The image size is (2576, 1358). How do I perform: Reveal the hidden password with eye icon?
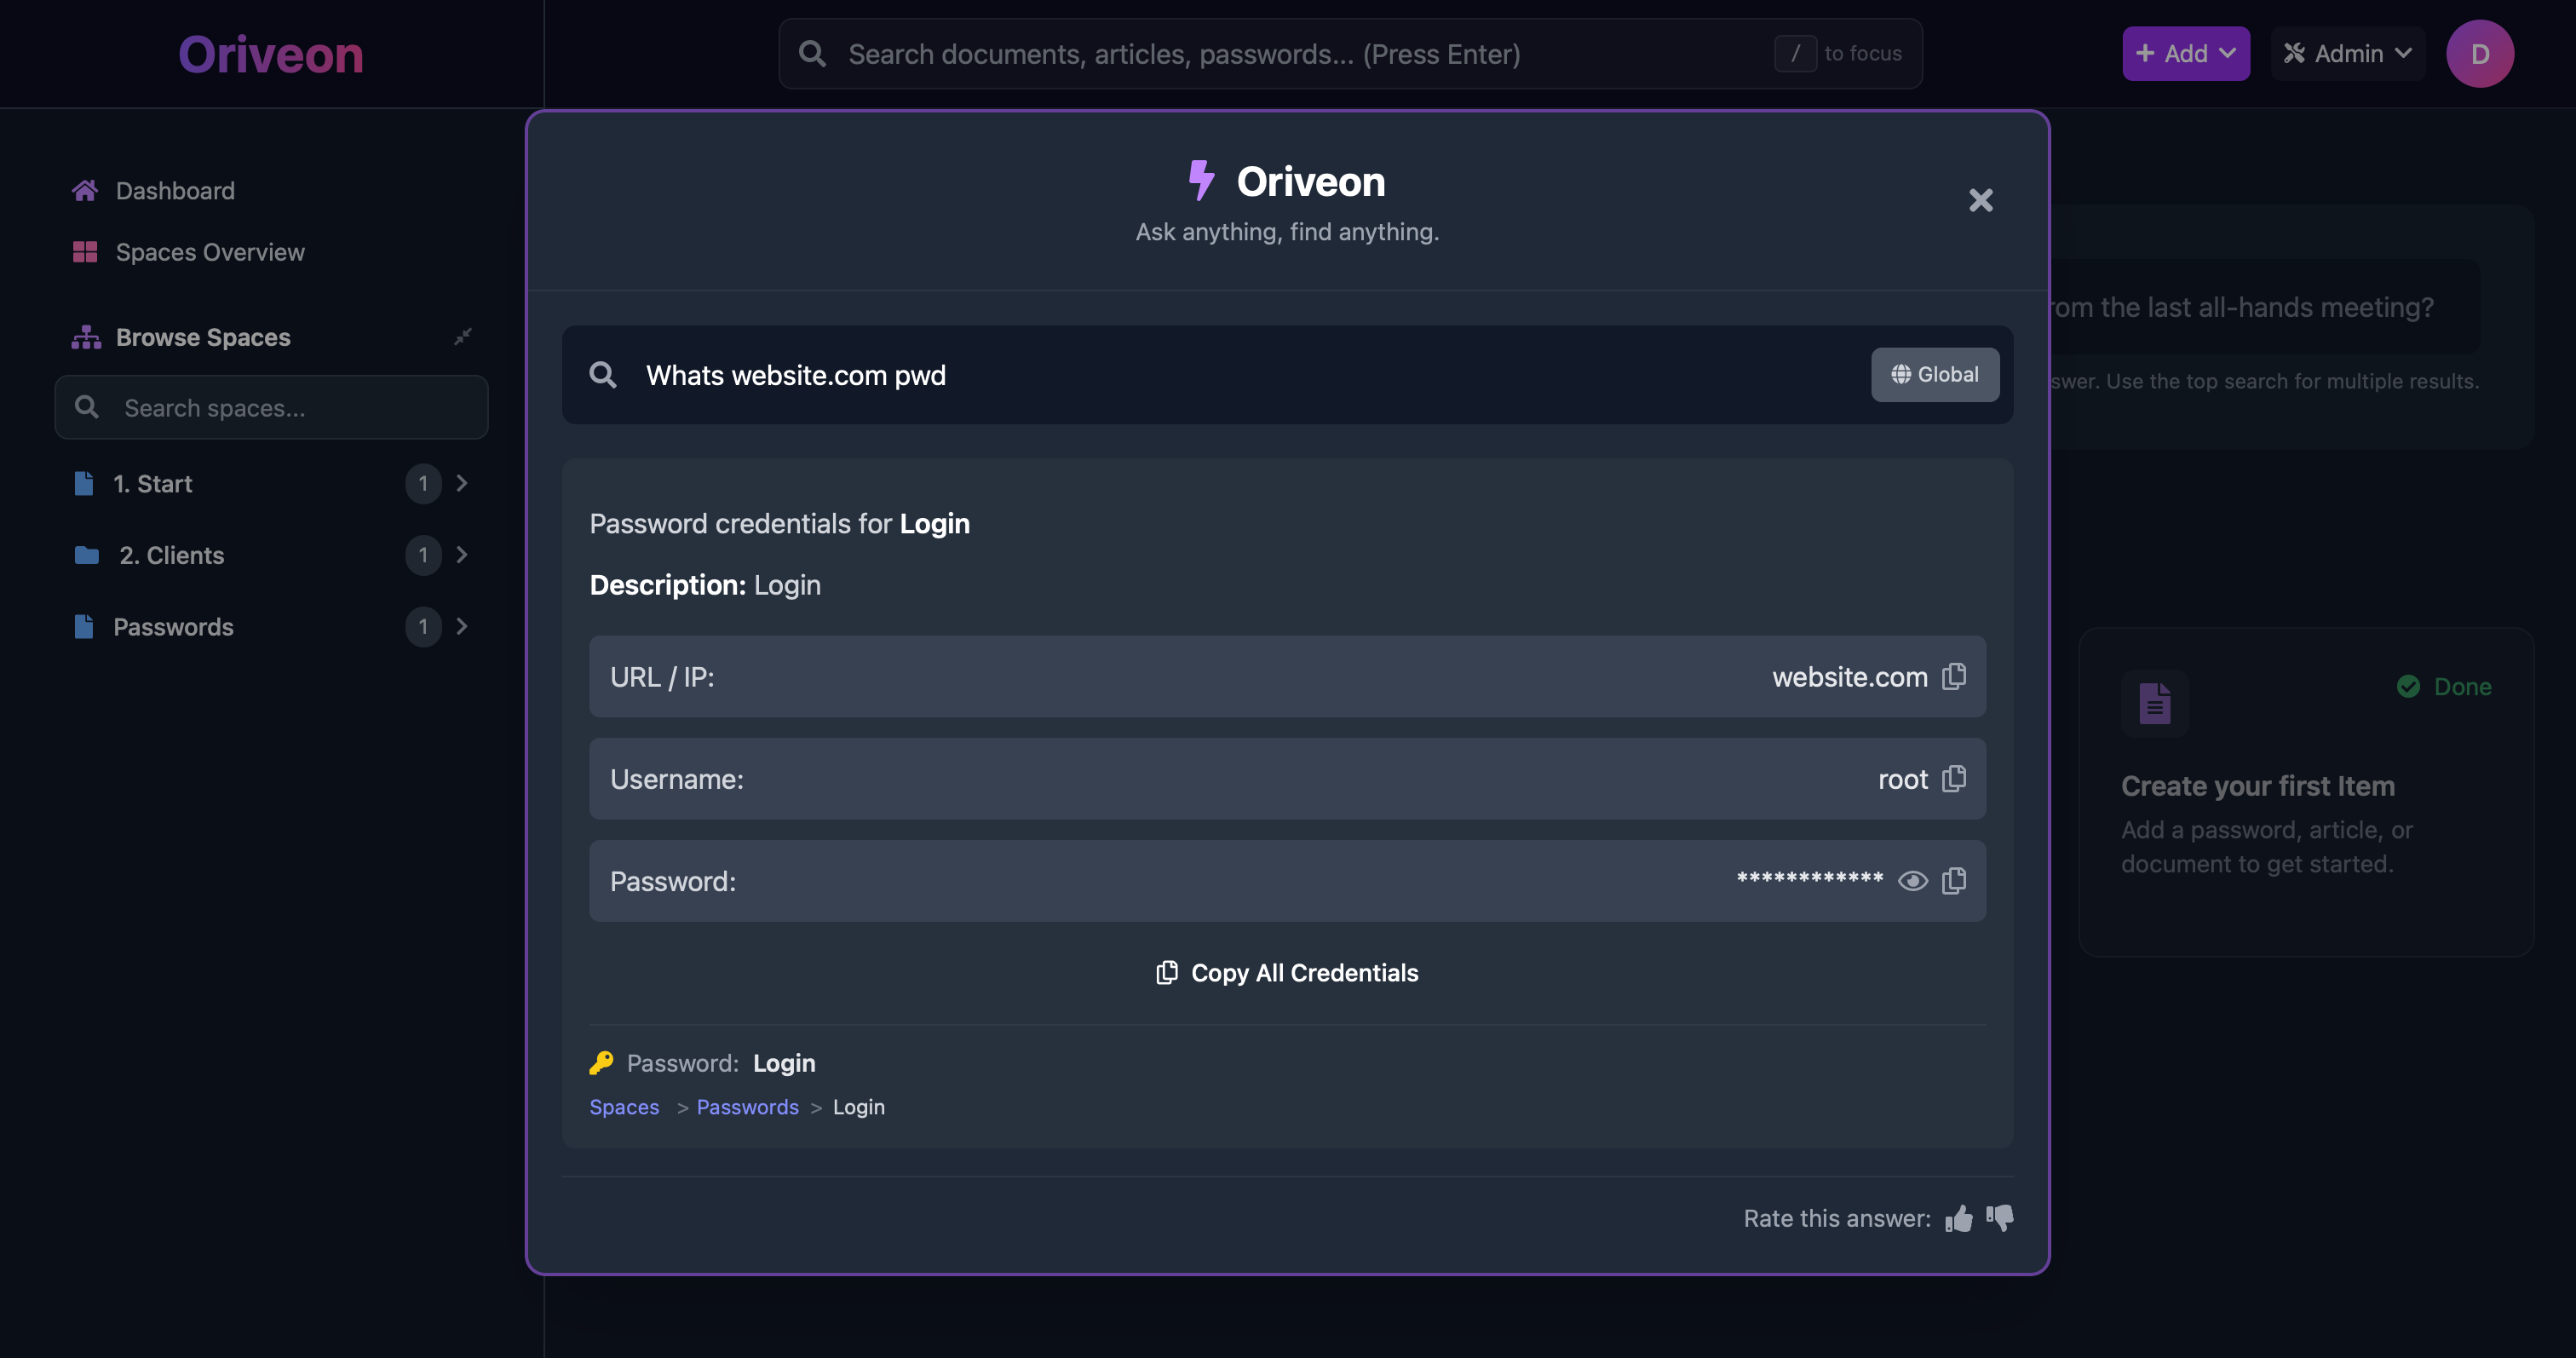tap(1912, 881)
